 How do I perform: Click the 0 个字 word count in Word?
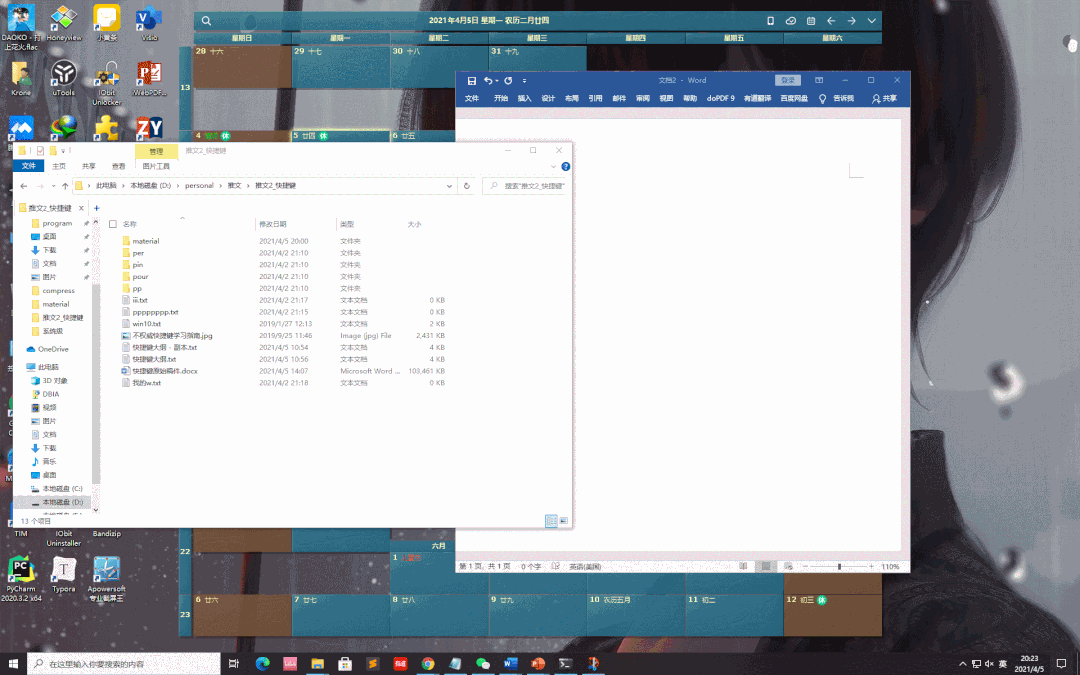pyautogui.click(x=531, y=567)
